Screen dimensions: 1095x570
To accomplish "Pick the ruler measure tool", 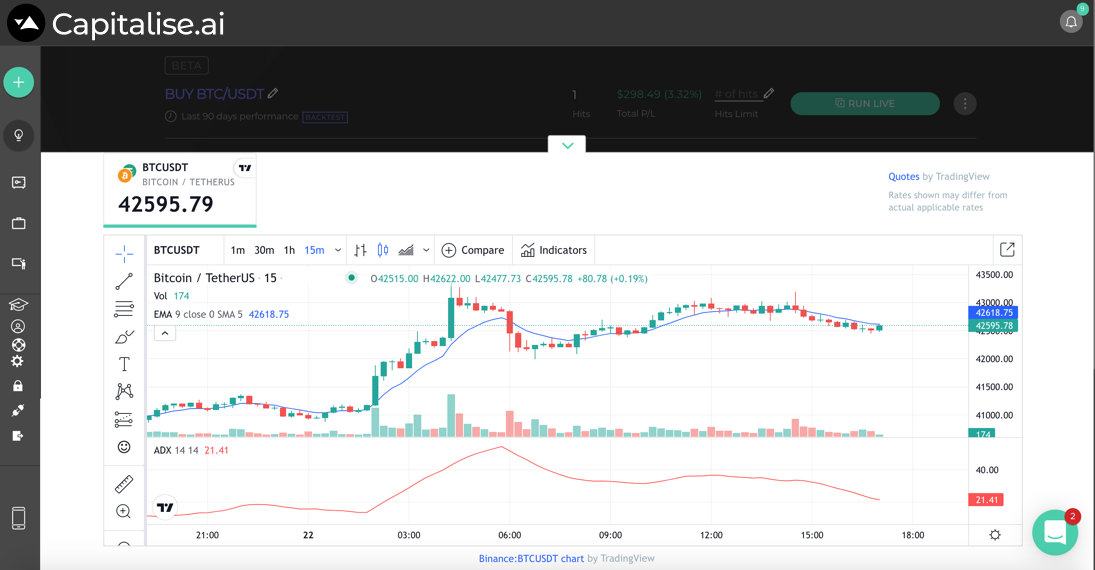I will tap(124, 484).
